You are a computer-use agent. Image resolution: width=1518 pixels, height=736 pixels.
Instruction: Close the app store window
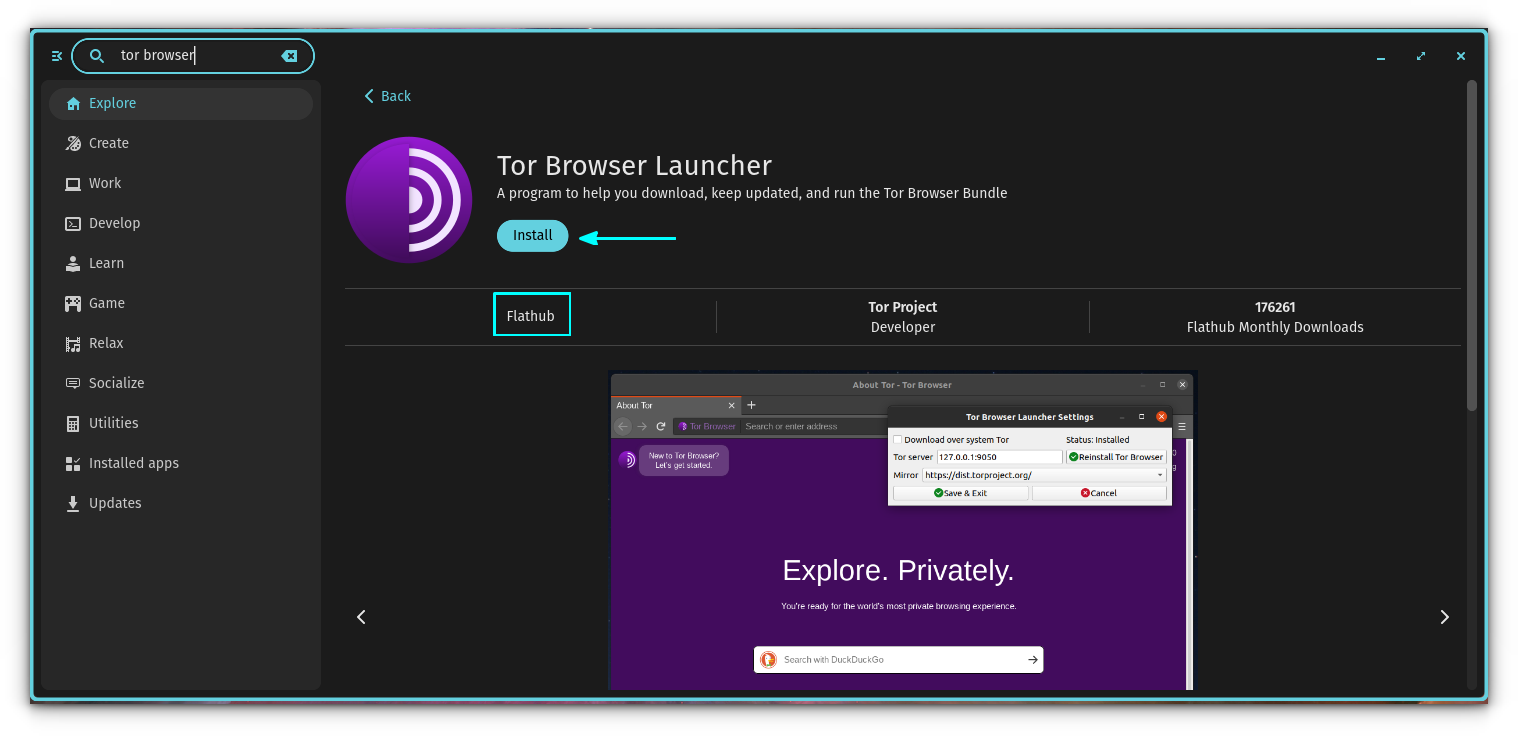1461,57
